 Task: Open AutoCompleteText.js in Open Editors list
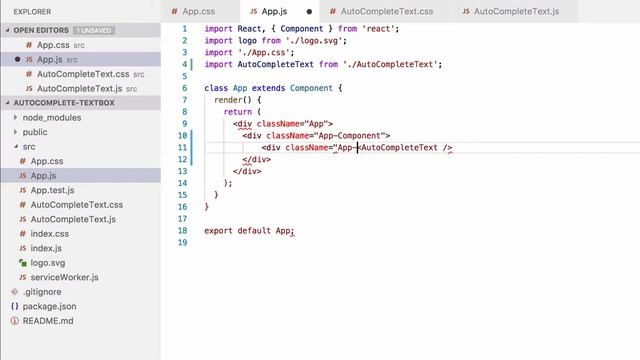click(81, 89)
